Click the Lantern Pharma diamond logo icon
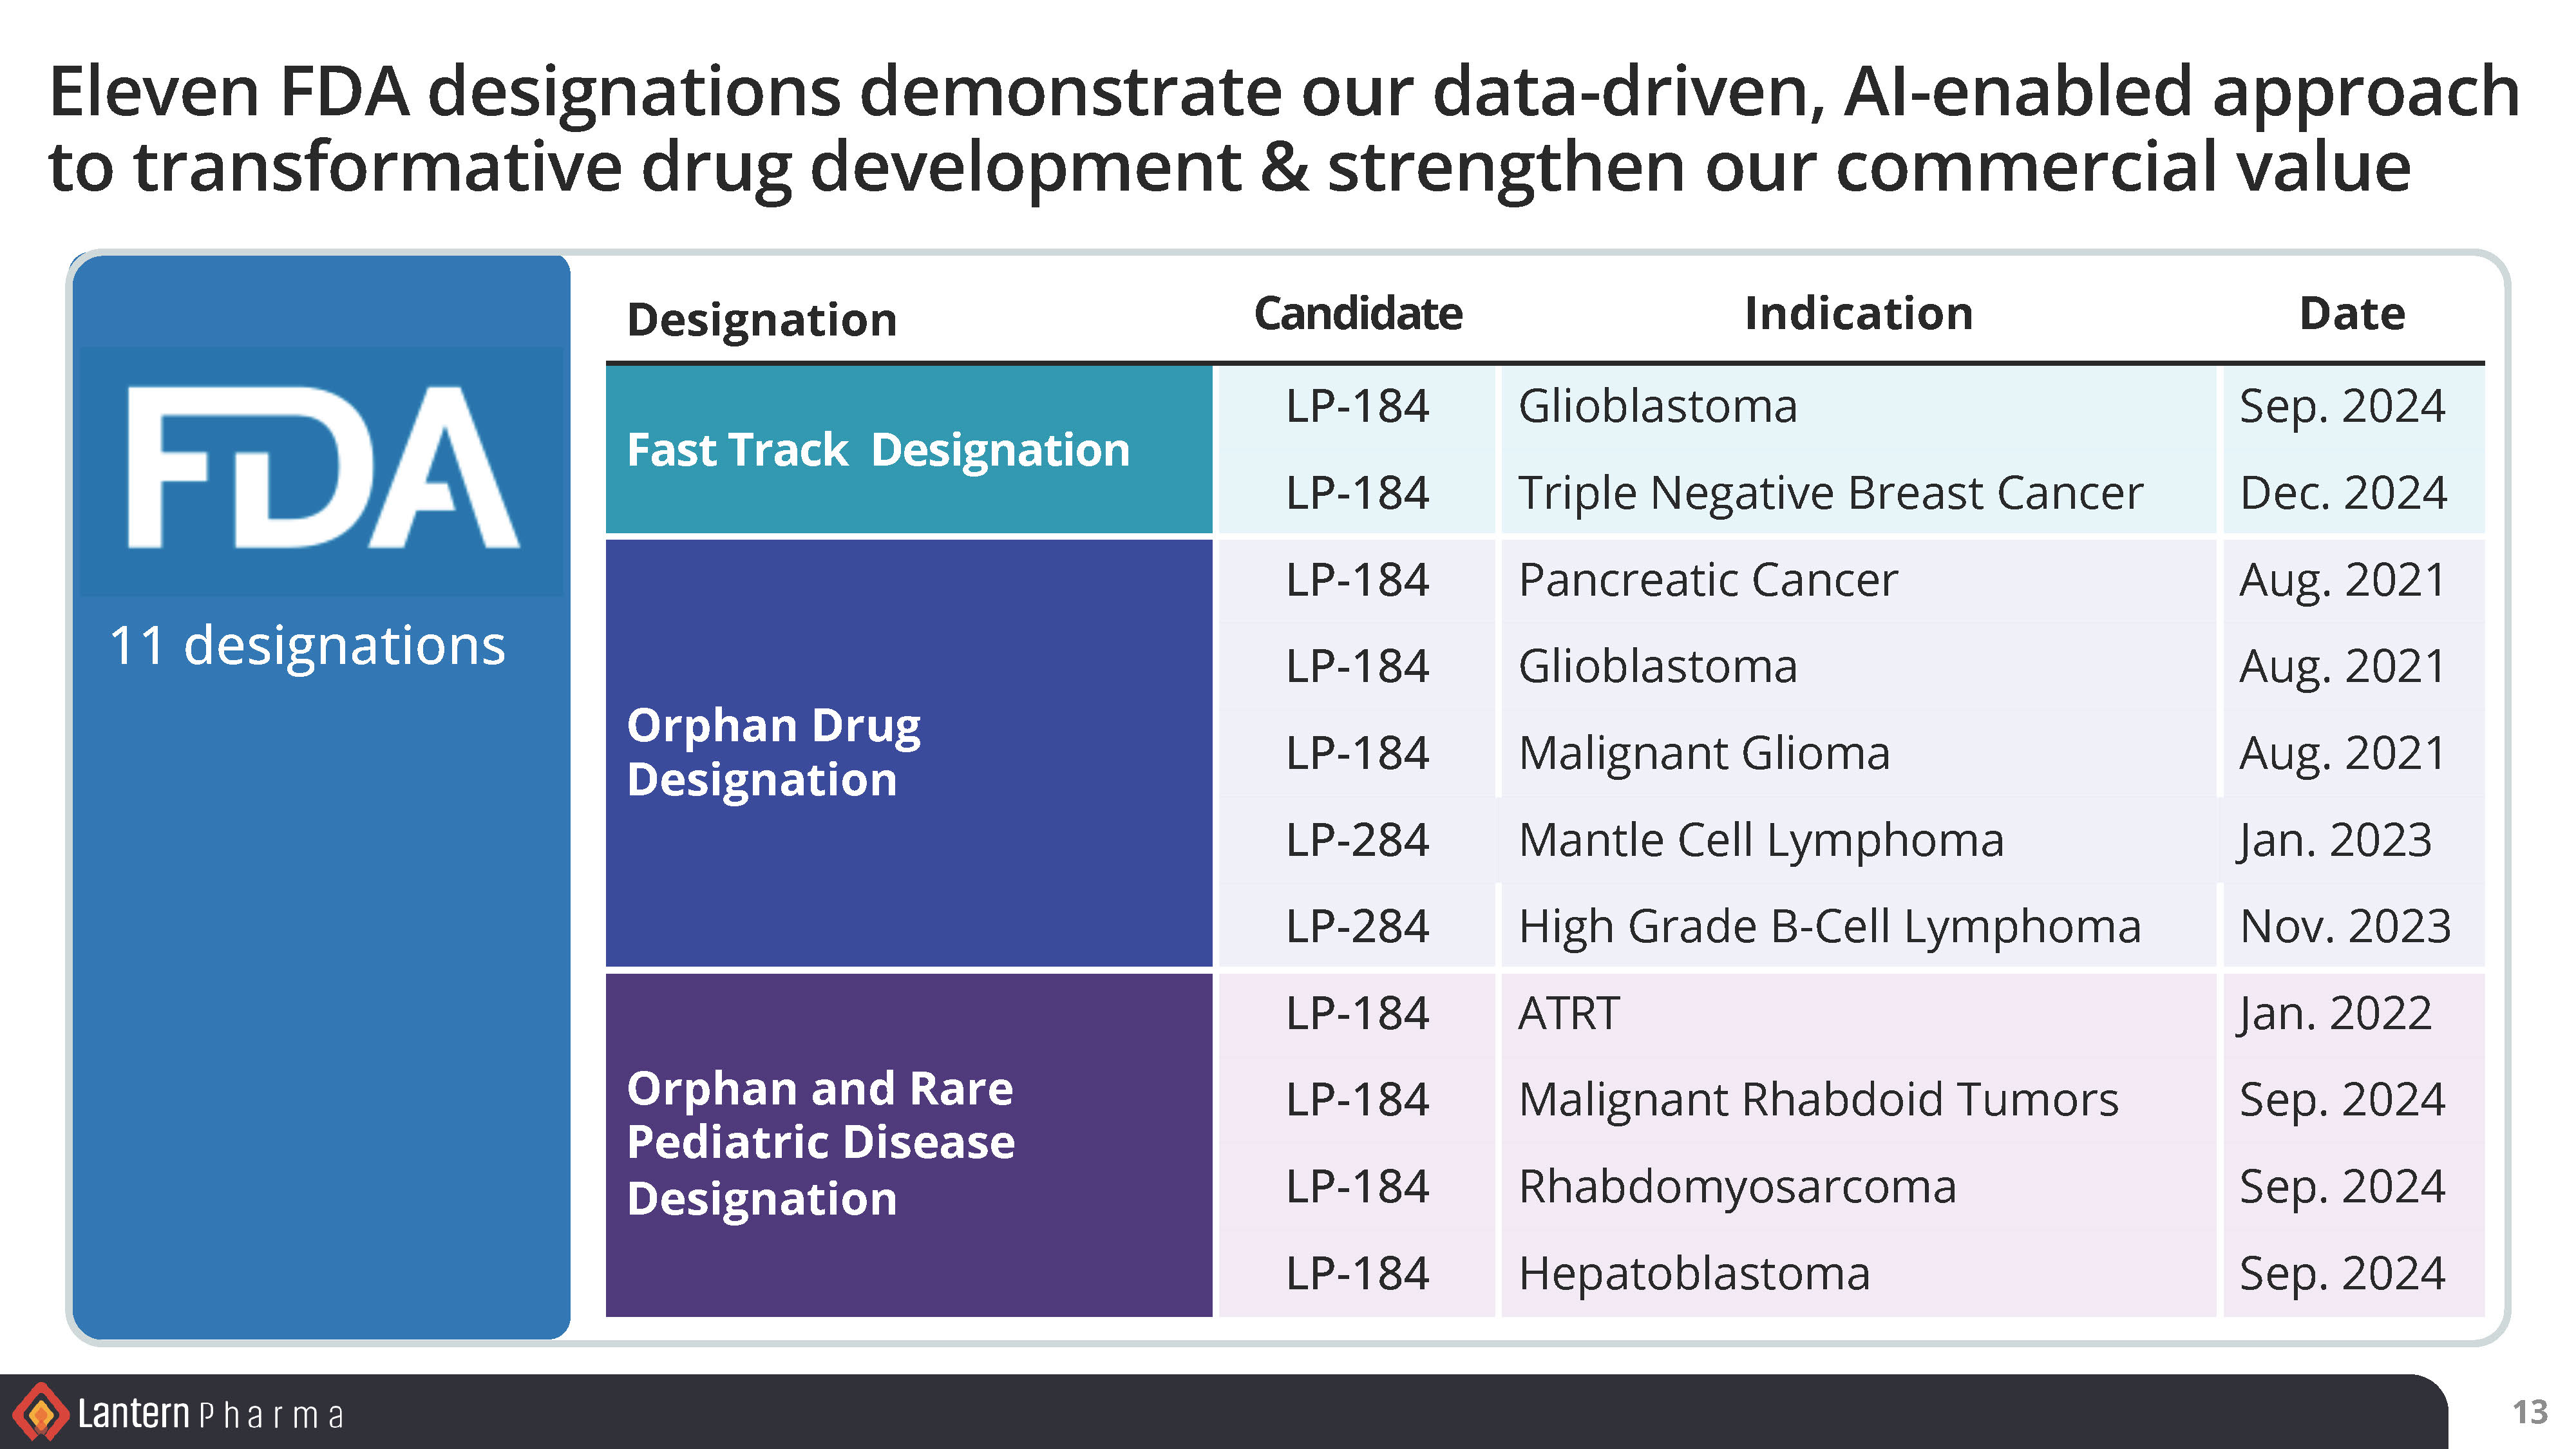 [x=40, y=1412]
